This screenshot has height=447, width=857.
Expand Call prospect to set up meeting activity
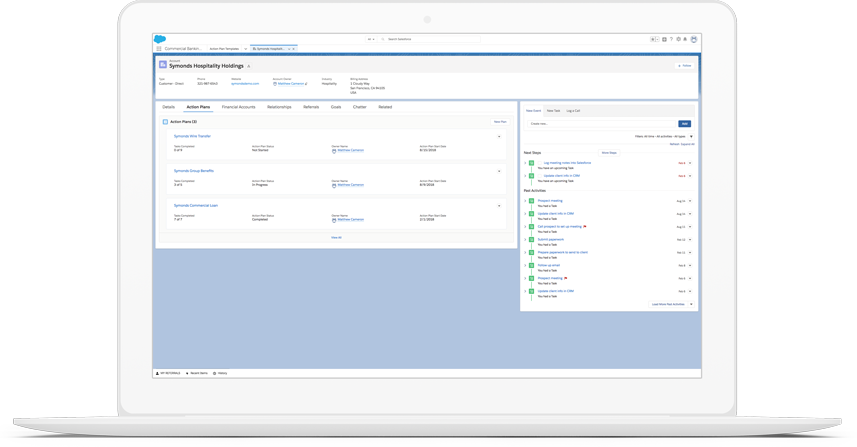point(525,226)
